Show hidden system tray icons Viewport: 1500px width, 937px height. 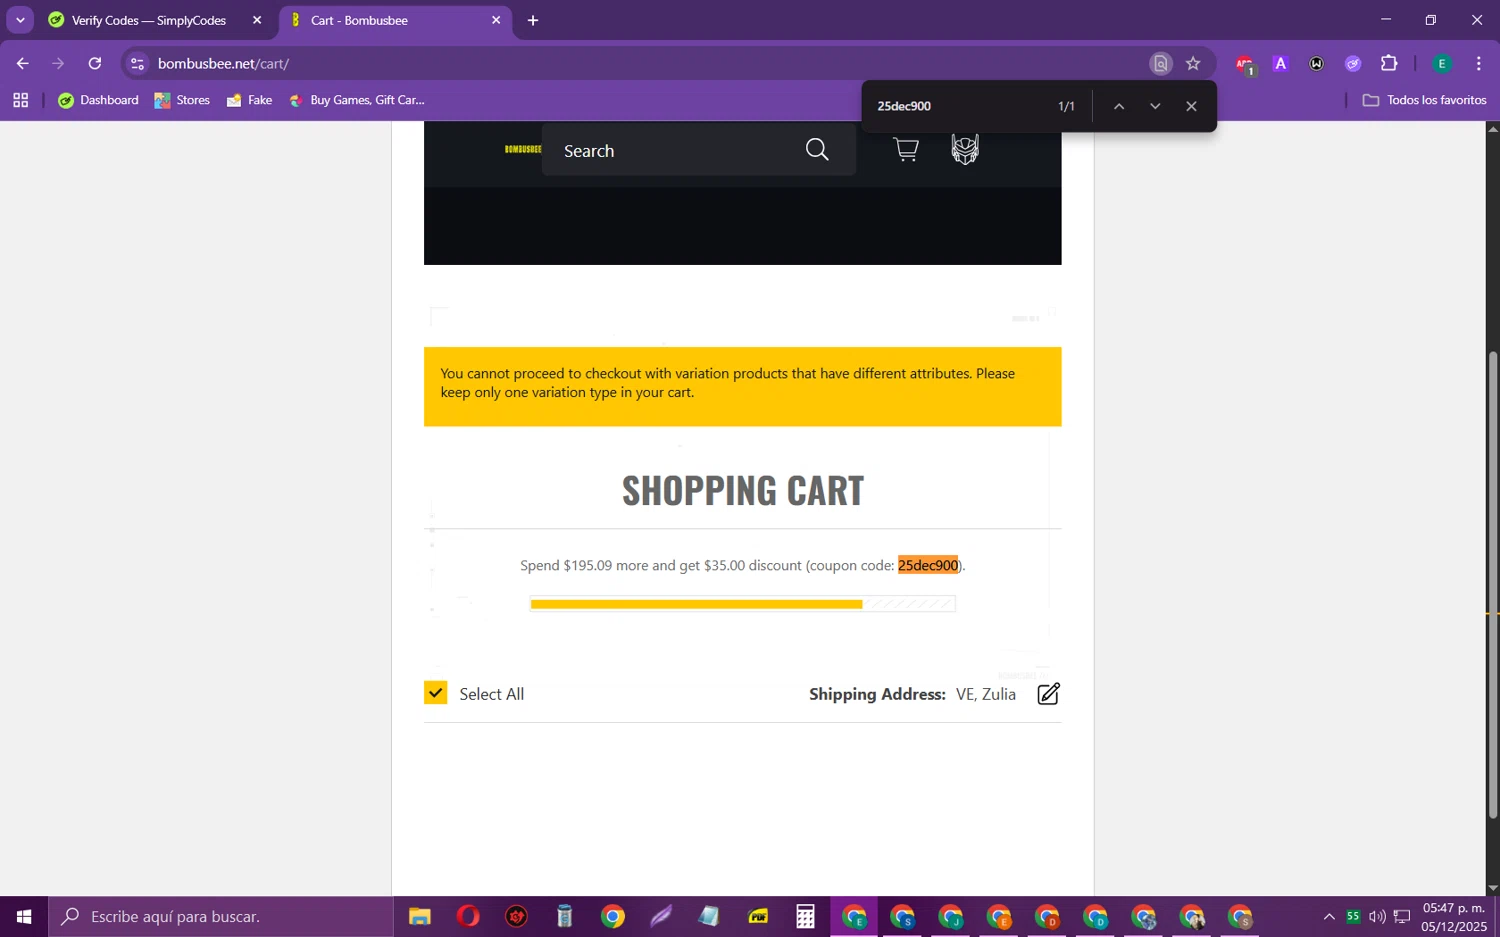pos(1329,916)
